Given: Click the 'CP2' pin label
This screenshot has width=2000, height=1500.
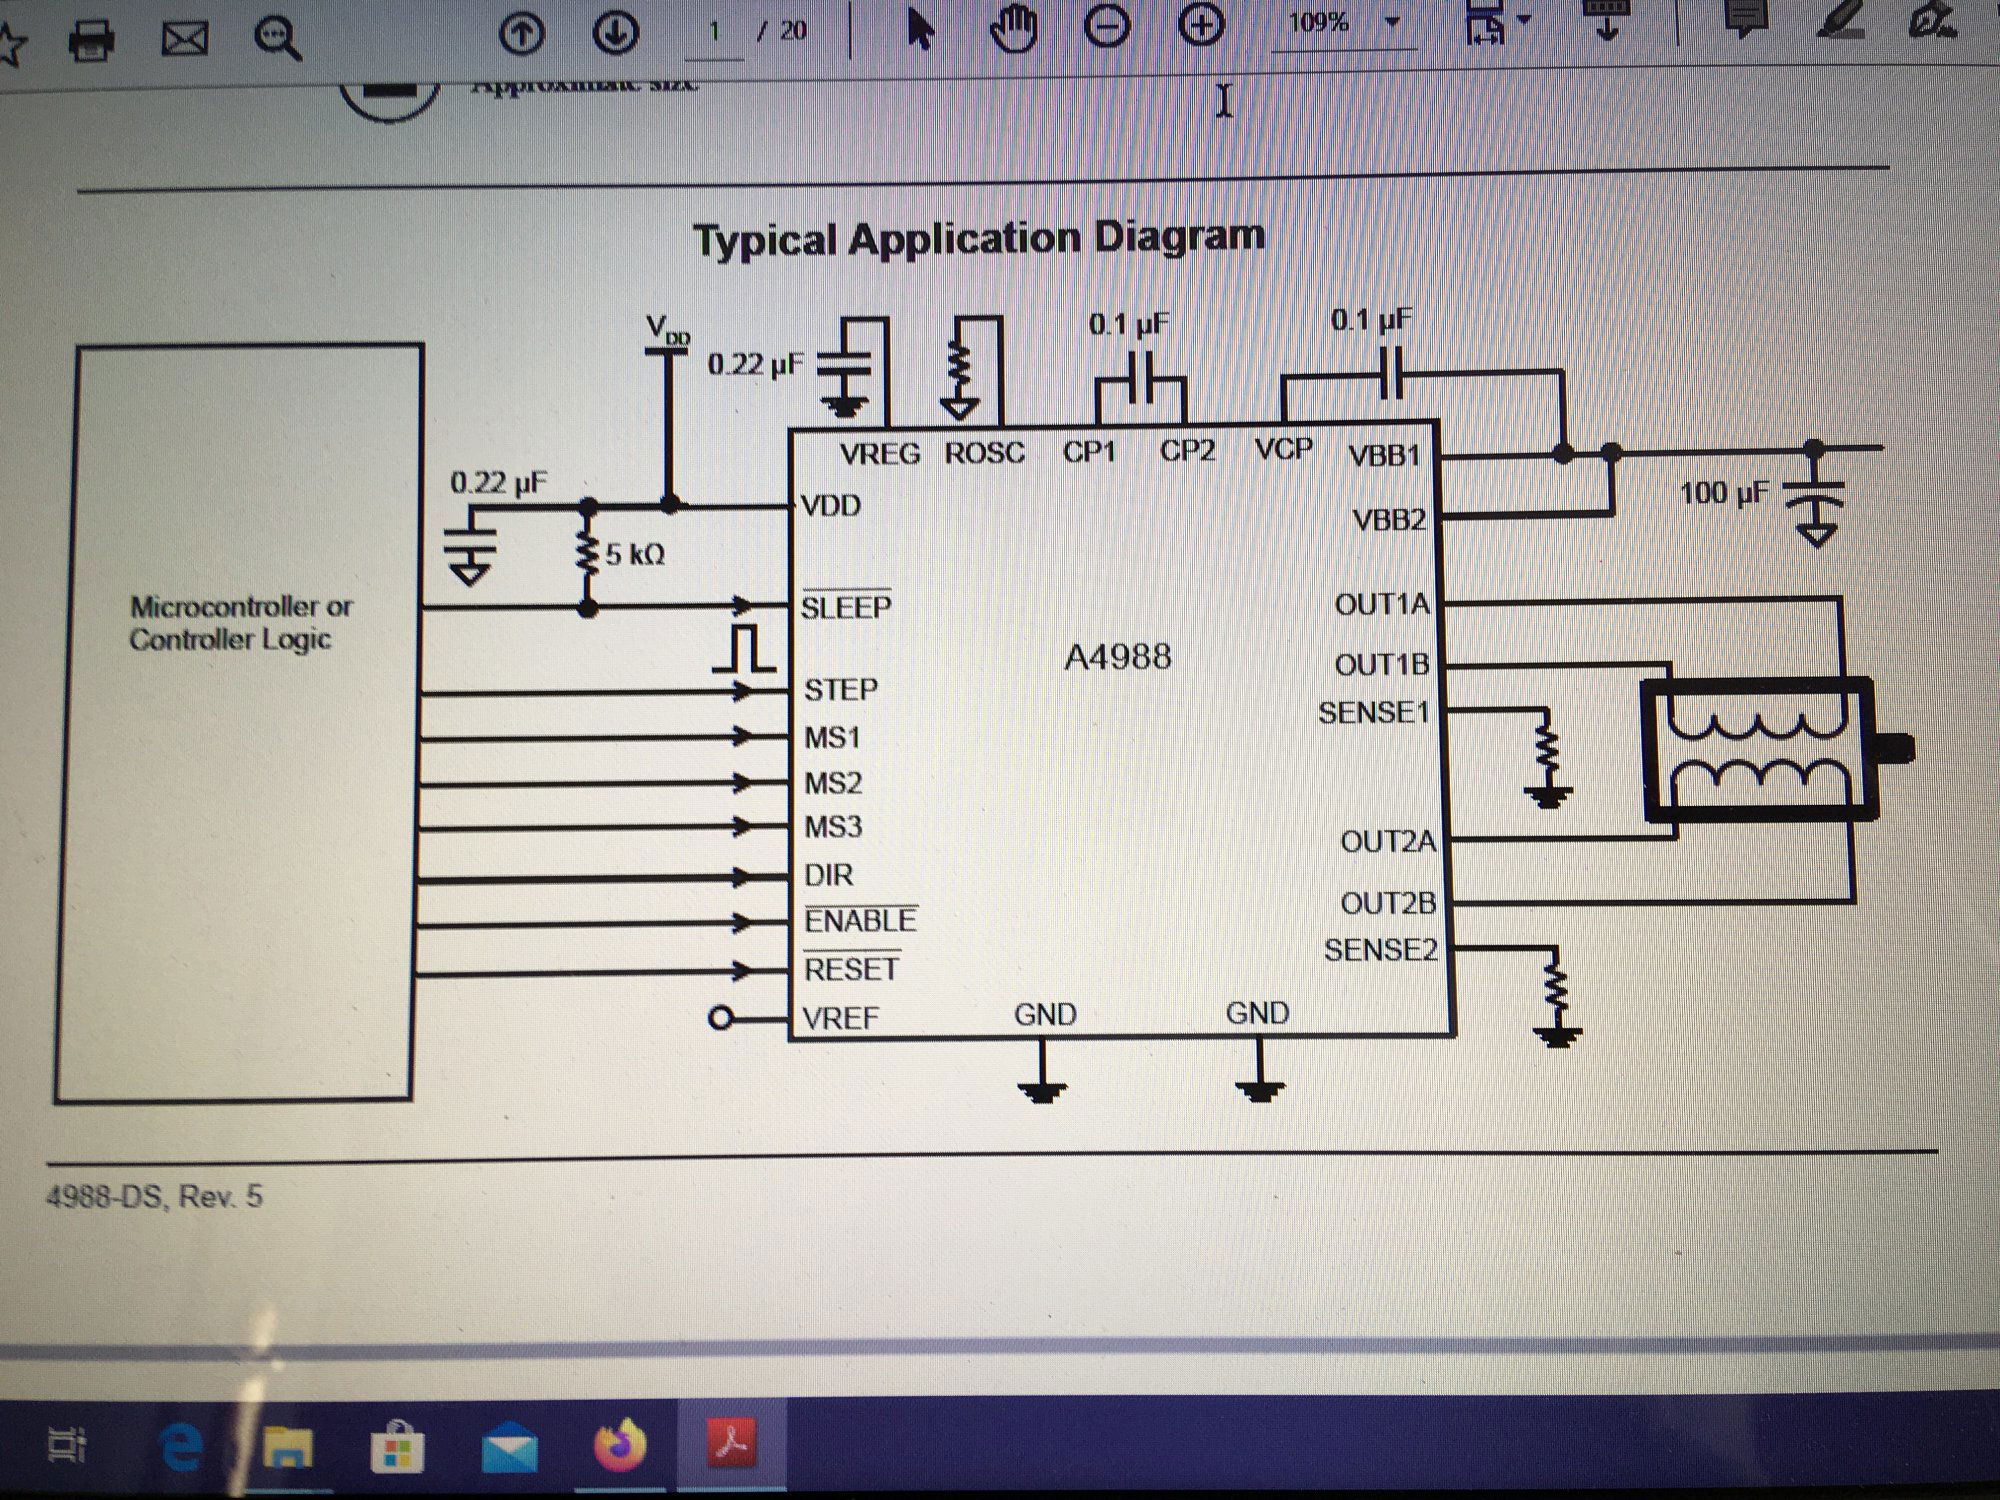Looking at the screenshot, I should (1188, 451).
